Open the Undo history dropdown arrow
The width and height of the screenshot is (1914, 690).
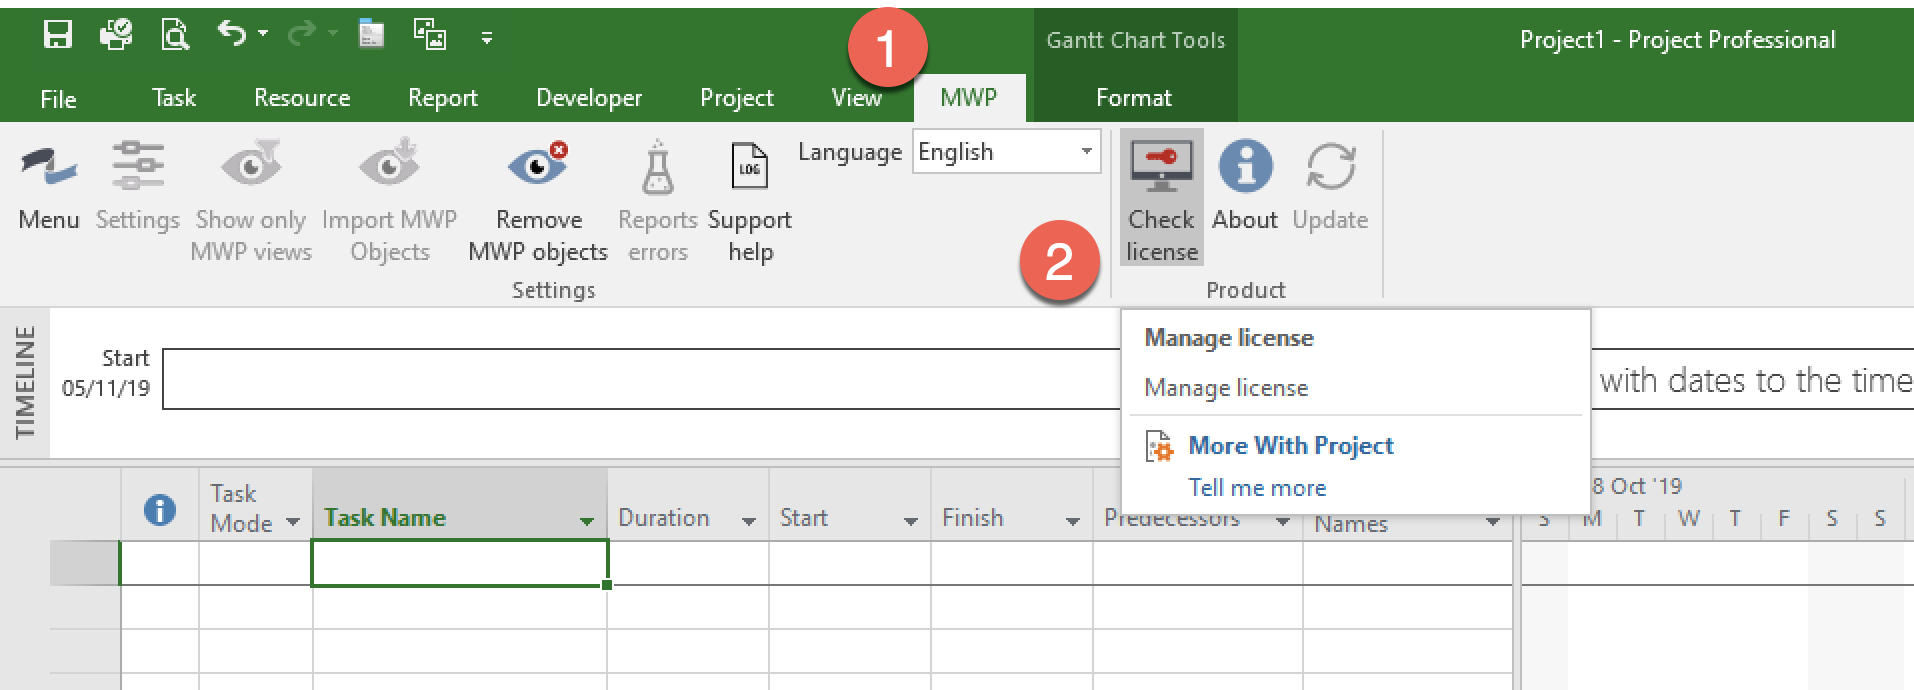coord(263,34)
